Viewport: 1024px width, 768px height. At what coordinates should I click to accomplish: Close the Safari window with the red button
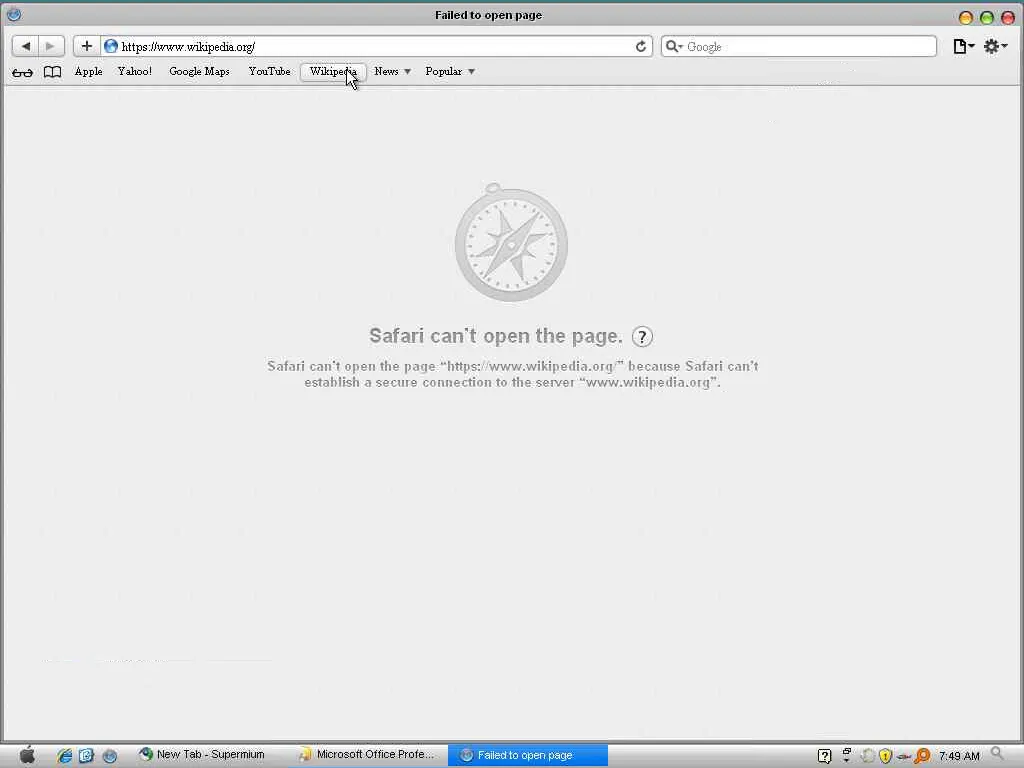tap(1008, 18)
